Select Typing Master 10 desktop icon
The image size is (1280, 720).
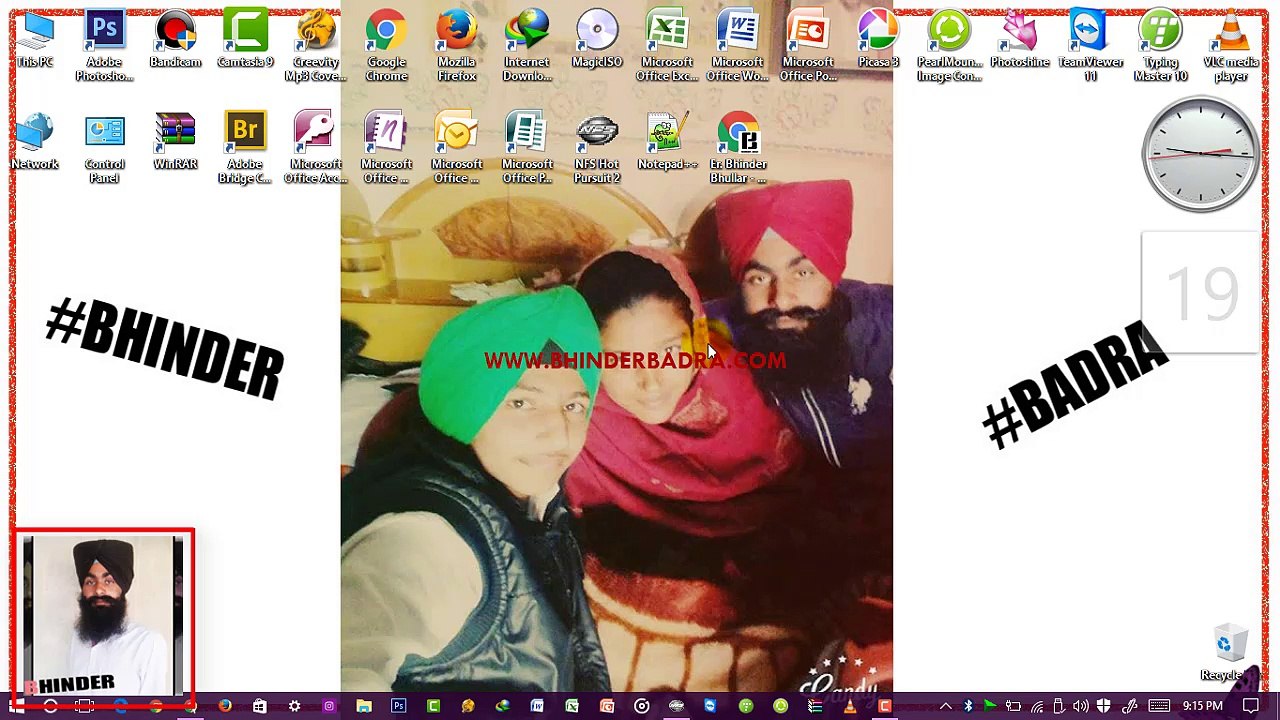(x=1160, y=46)
